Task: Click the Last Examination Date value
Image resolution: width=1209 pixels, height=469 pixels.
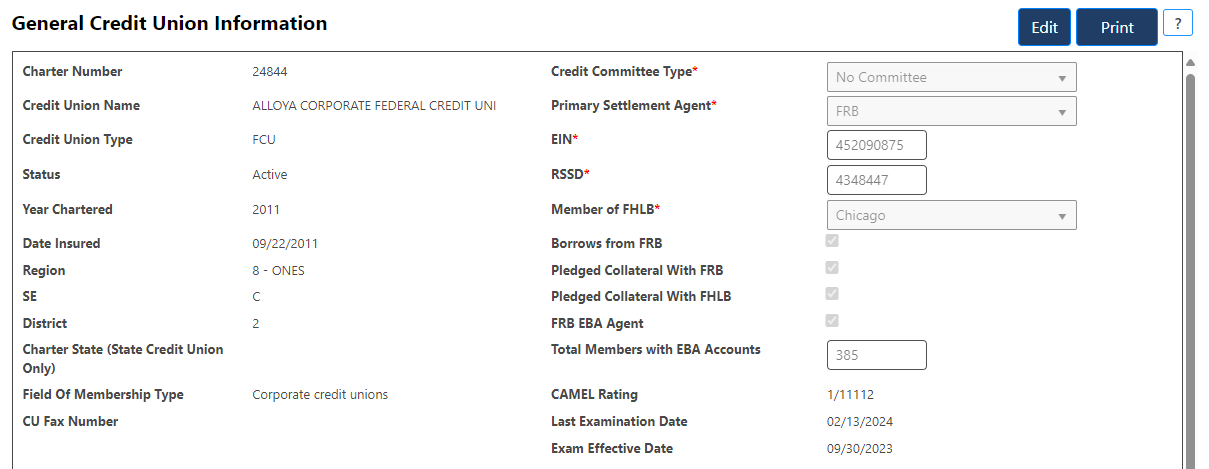Action: (858, 422)
